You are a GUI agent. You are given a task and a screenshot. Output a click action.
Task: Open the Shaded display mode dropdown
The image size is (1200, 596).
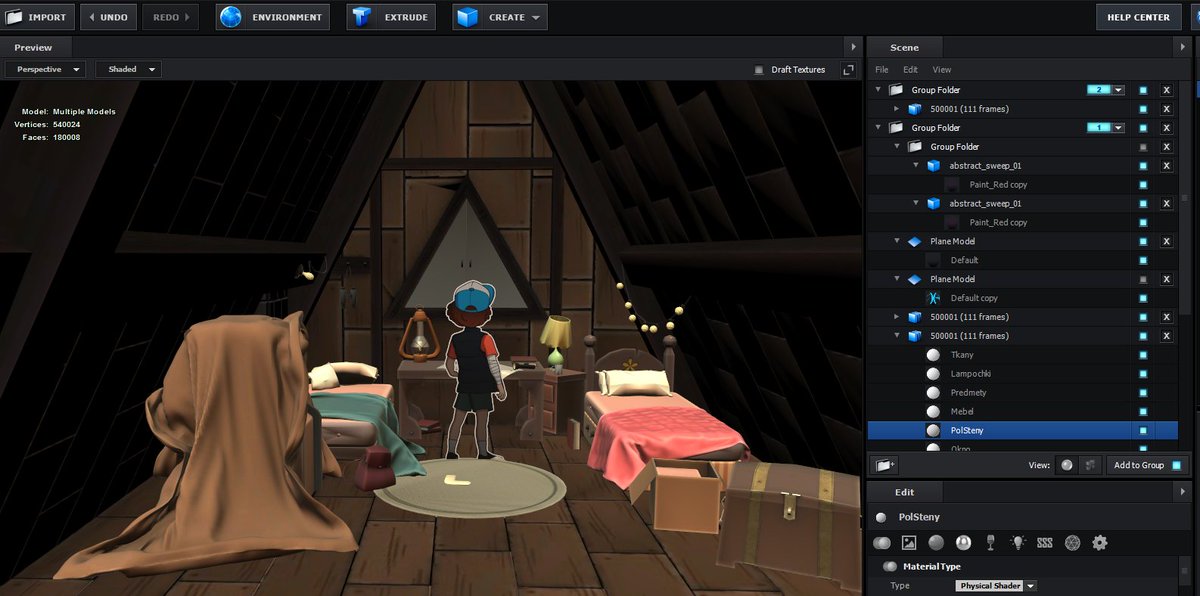tap(128, 69)
